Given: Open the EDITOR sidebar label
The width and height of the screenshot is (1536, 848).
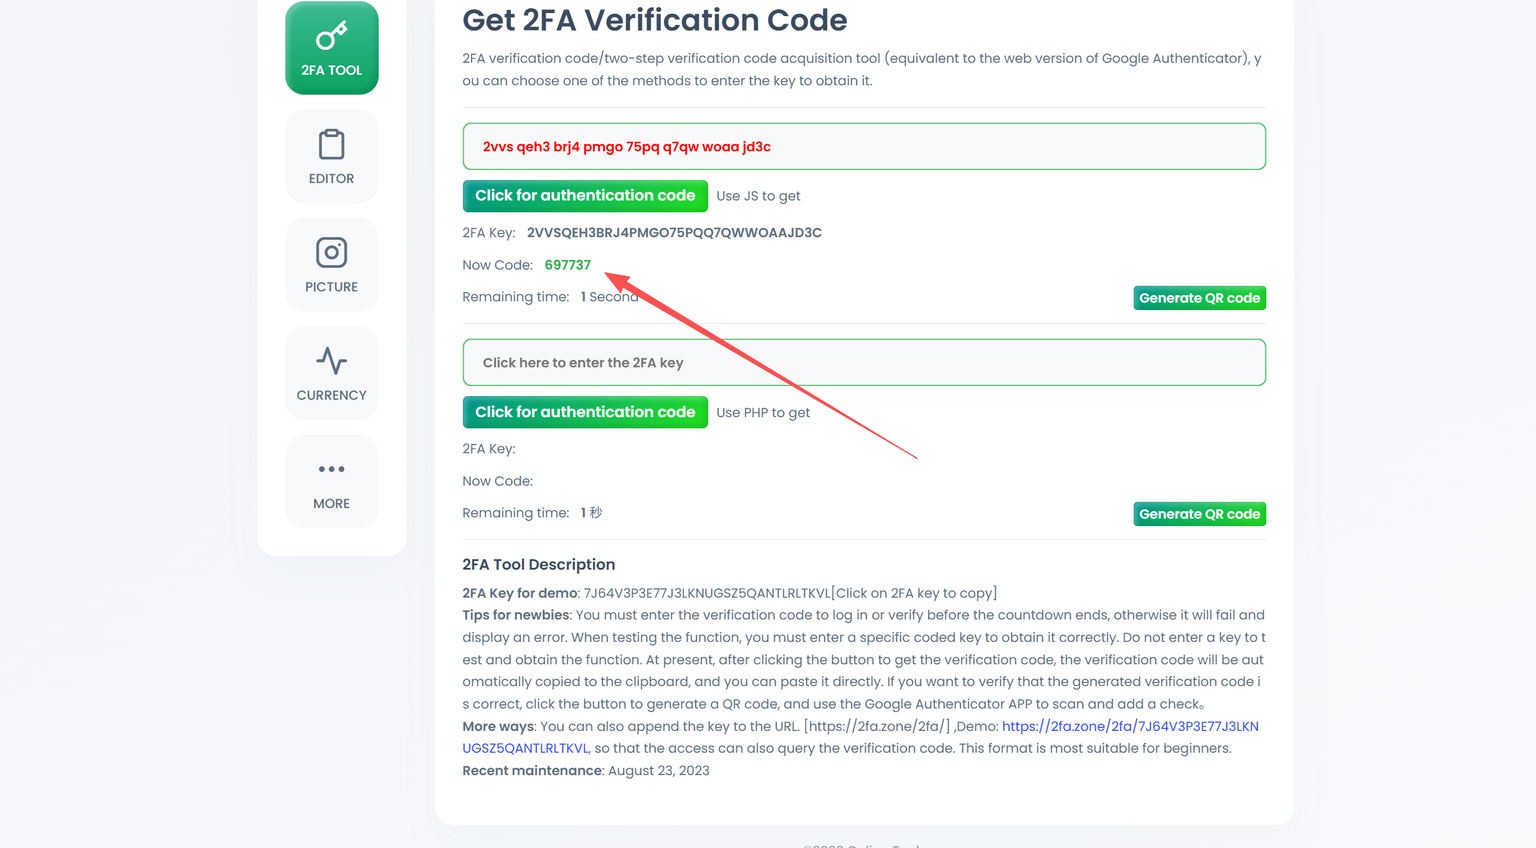Looking at the screenshot, I should 331,179.
